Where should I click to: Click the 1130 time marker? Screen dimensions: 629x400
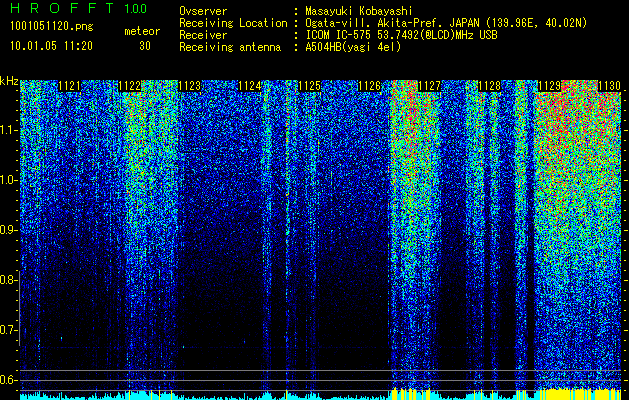(x=610, y=86)
